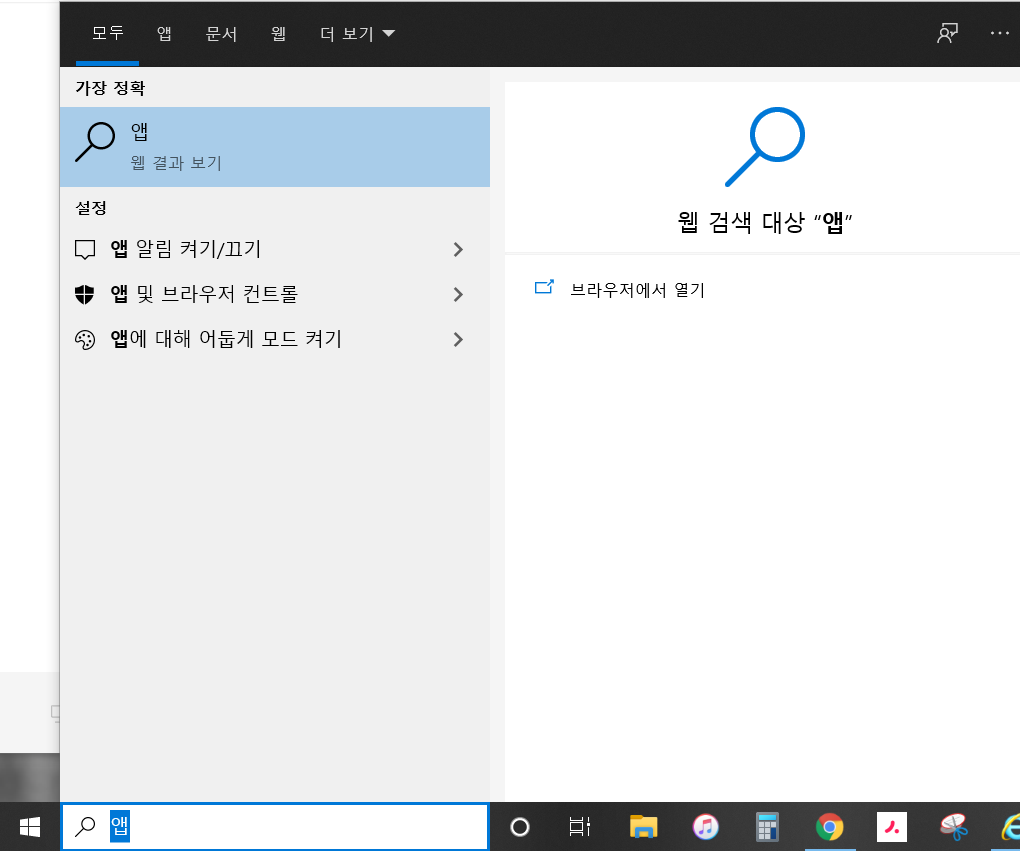Open Internet Explorer from the taskbar
The height and width of the screenshot is (851, 1020).
tap(1010, 827)
